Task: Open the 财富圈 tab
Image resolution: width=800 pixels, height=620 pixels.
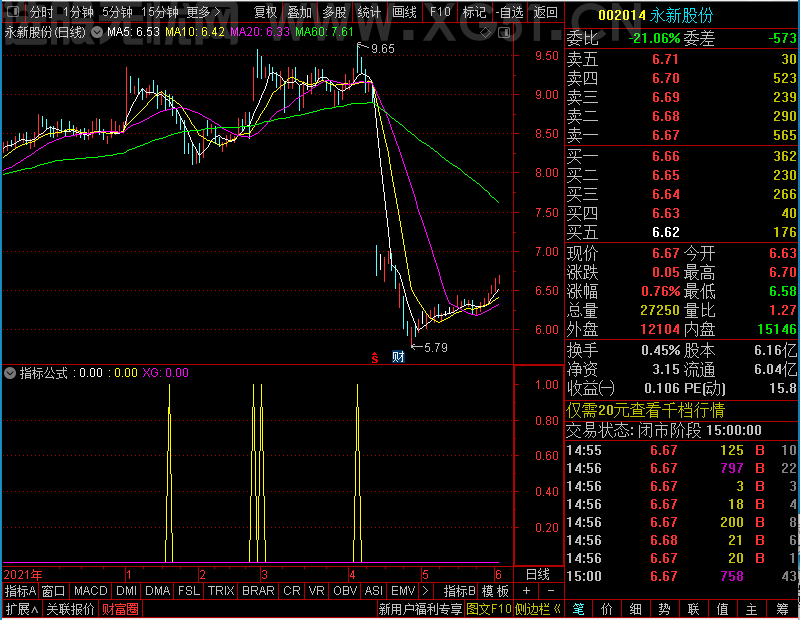Action: tap(120, 609)
